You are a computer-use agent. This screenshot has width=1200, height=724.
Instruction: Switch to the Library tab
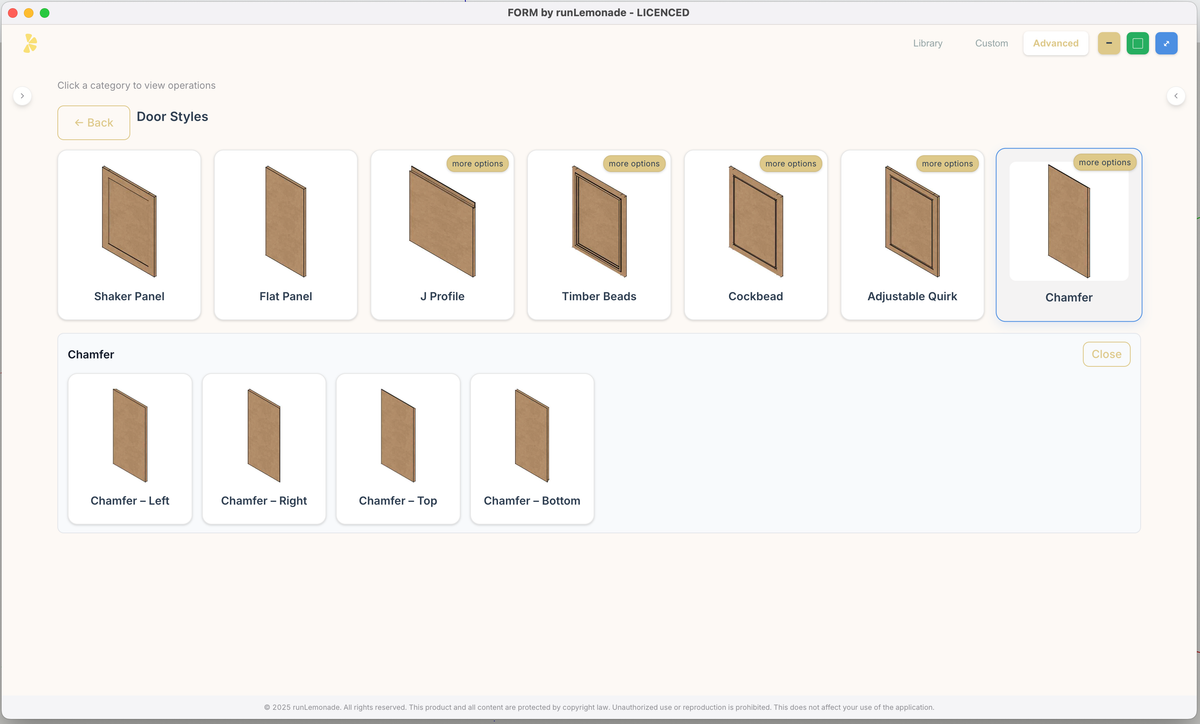tap(927, 43)
